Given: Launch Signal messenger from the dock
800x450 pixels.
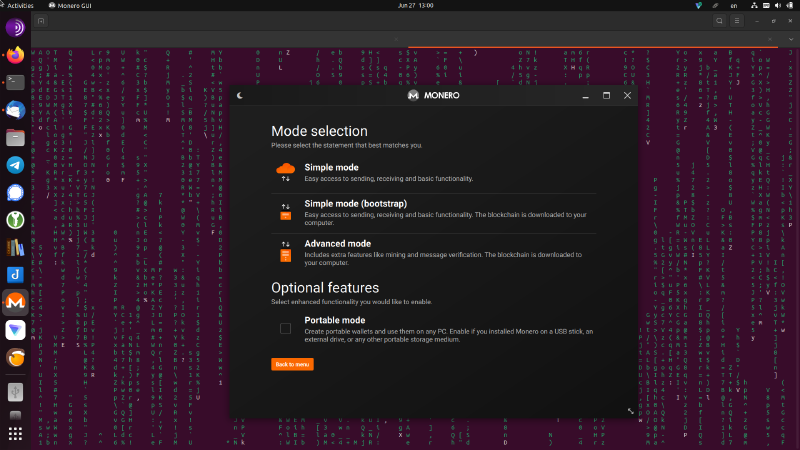Looking at the screenshot, I should point(15,192).
